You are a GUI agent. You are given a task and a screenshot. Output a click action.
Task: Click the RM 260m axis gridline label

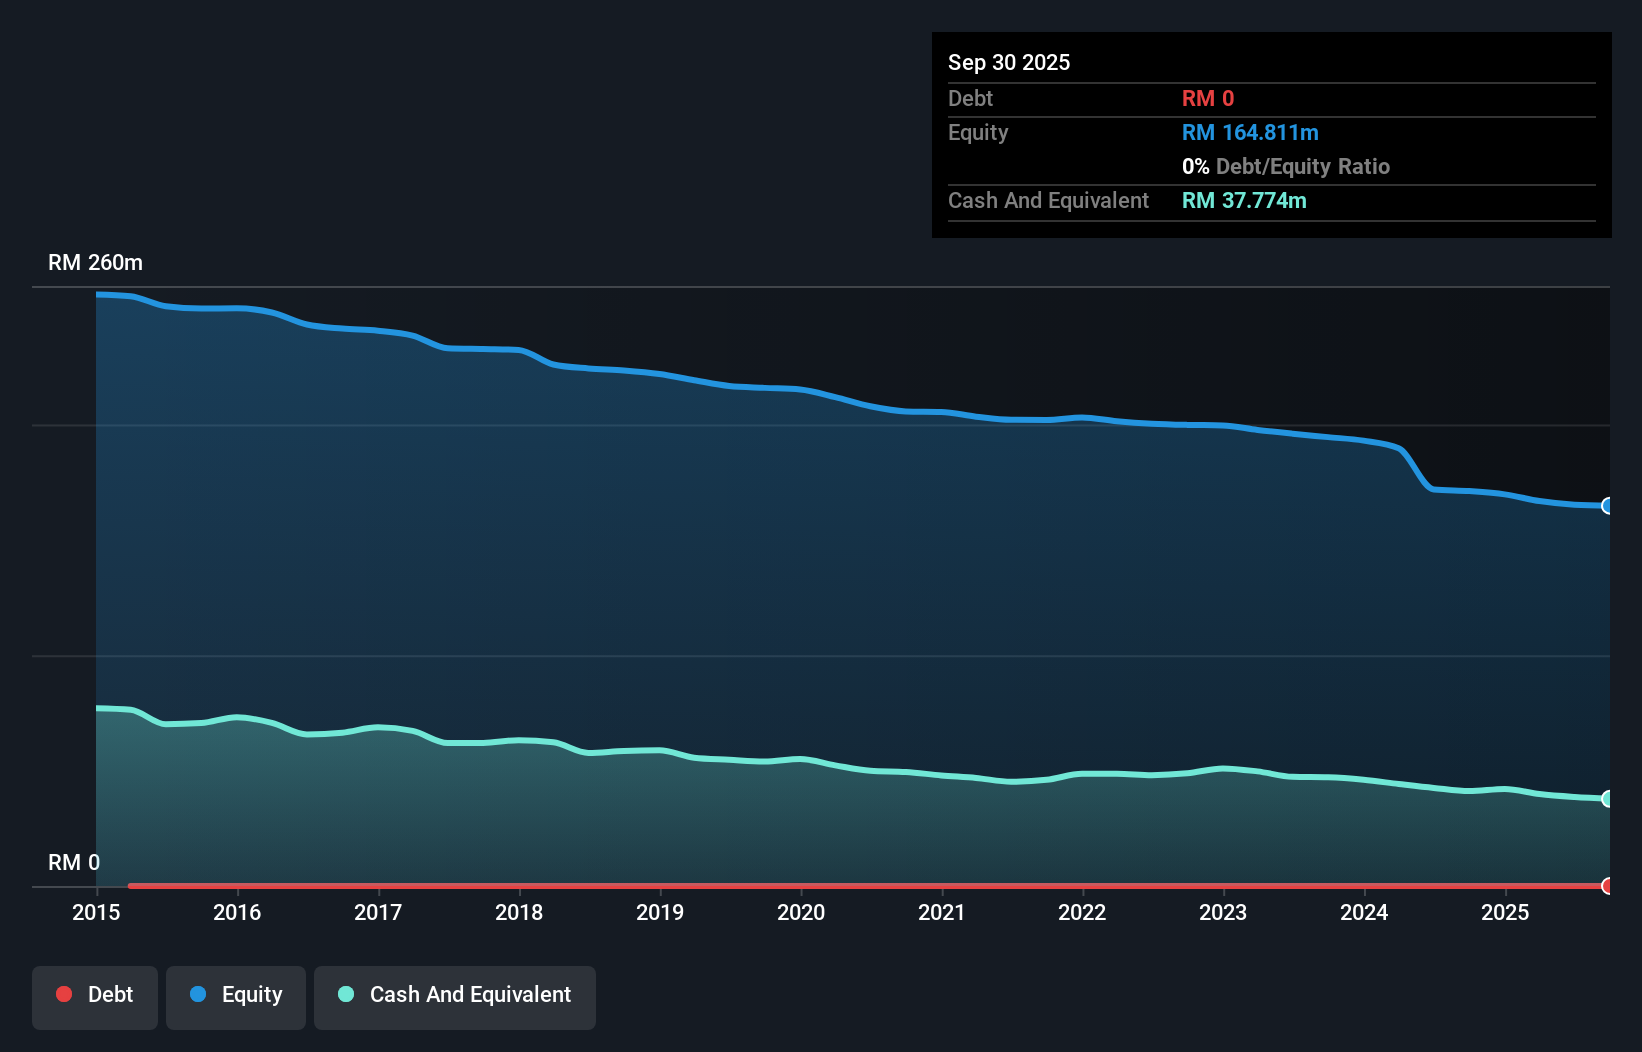click(95, 262)
